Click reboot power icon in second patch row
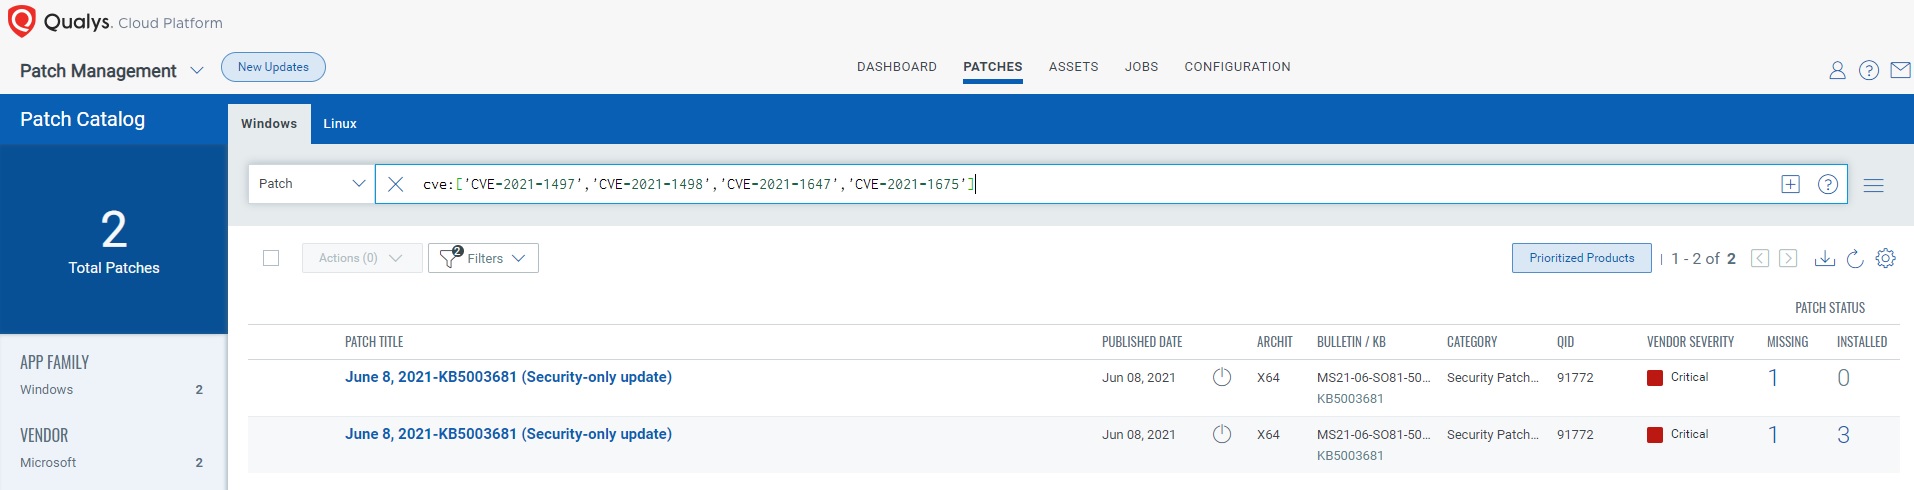 (1222, 434)
